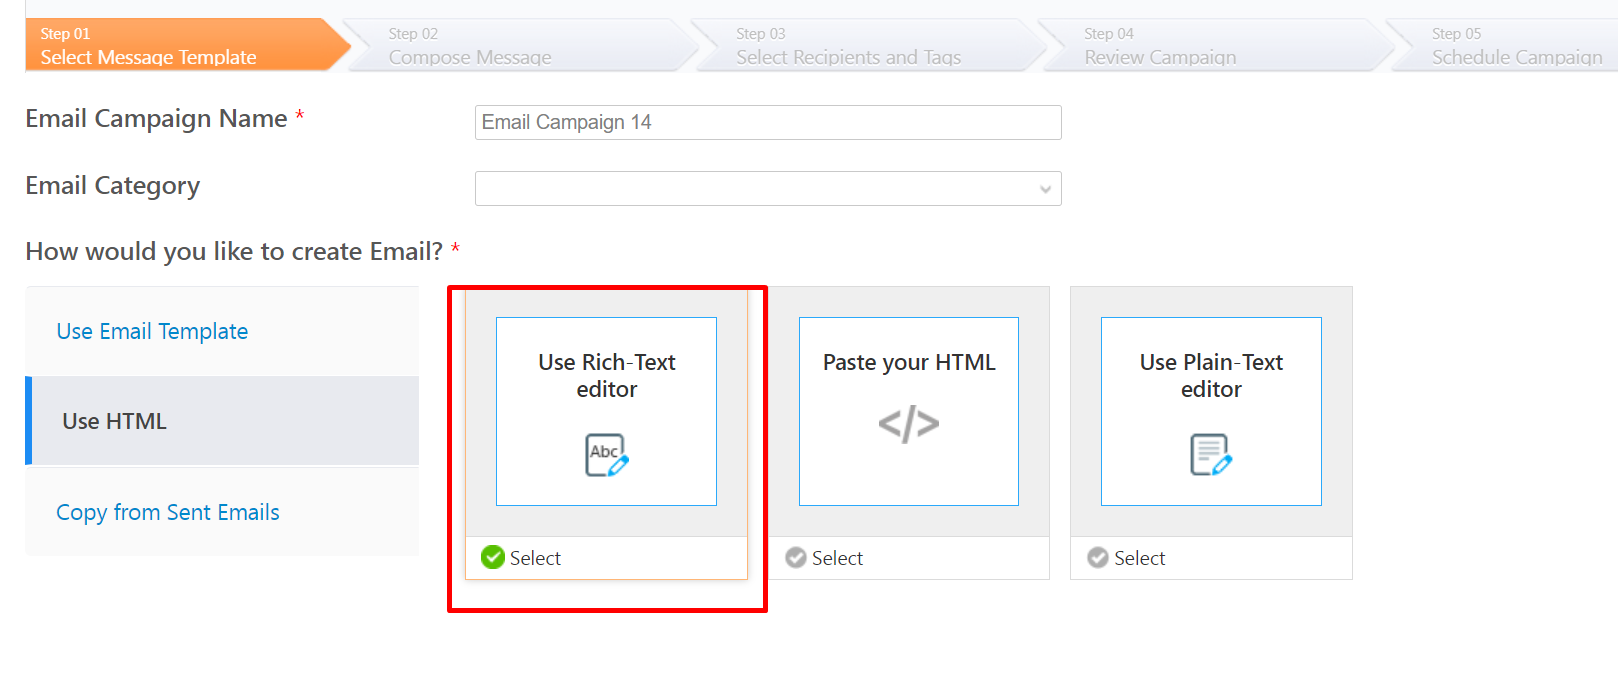The height and width of the screenshot is (687, 1618).
Task: Switch to the Use Email Template tab
Action: pyautogui.click(x=152, y=331)
